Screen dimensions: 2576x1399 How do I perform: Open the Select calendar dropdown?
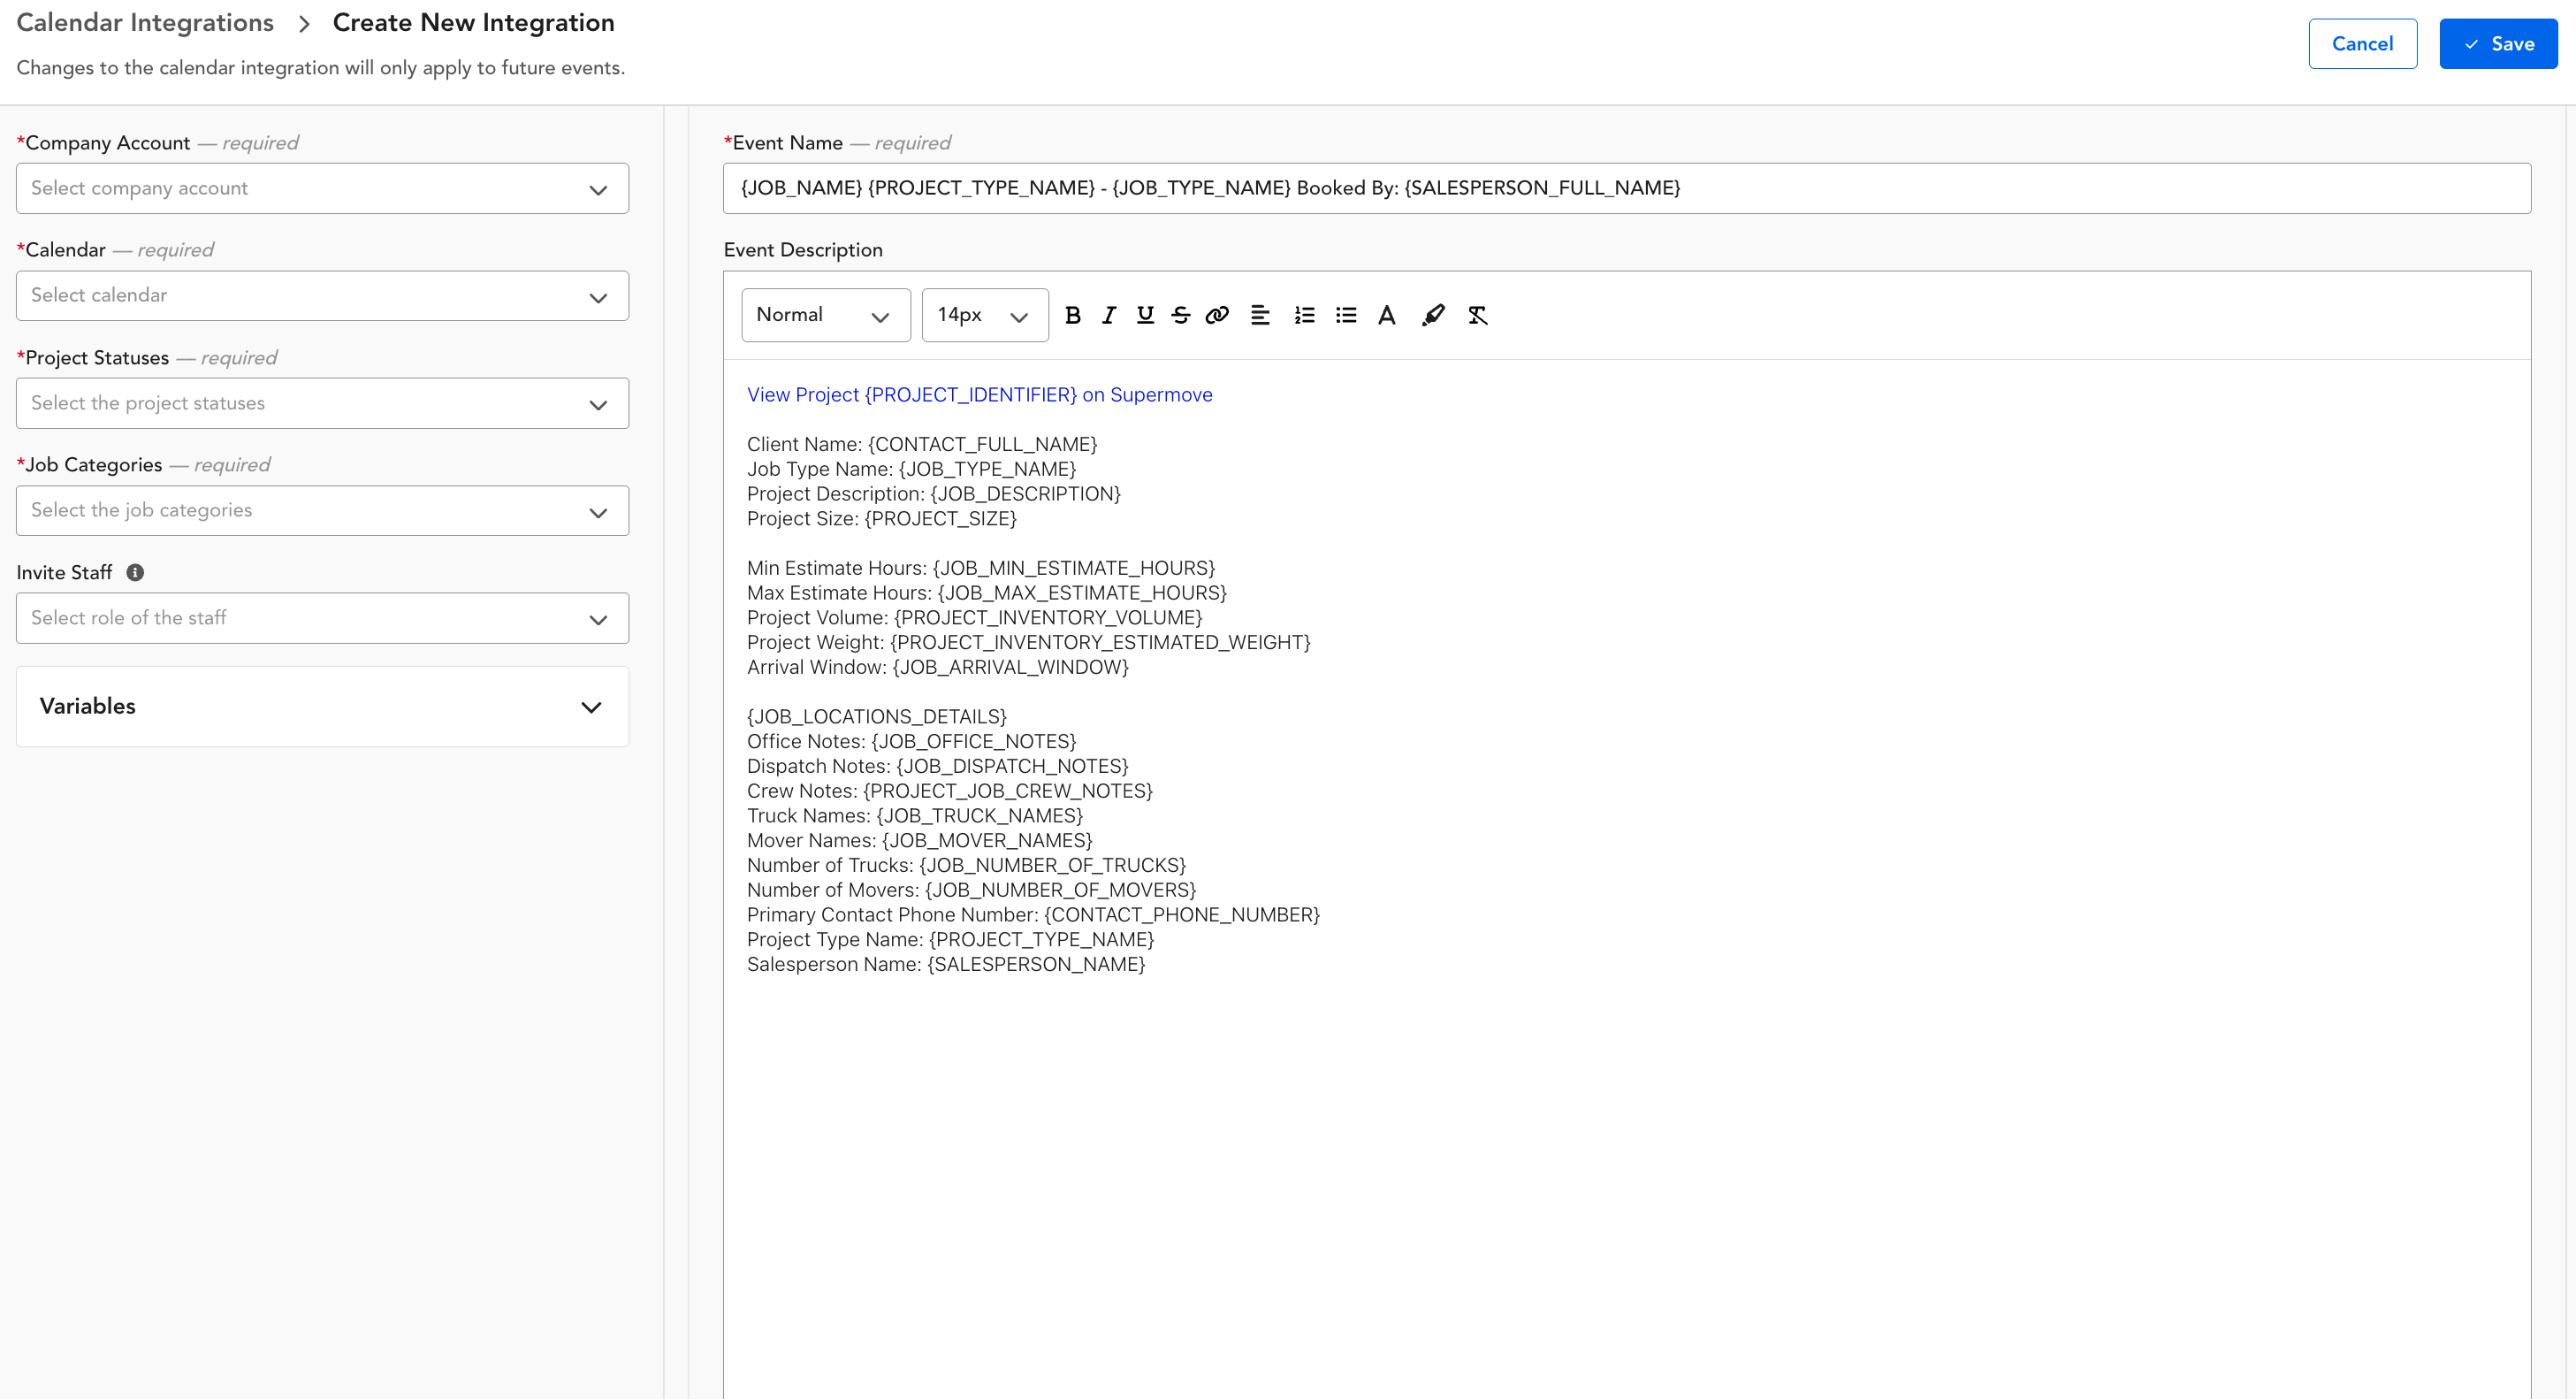[321, 295]
